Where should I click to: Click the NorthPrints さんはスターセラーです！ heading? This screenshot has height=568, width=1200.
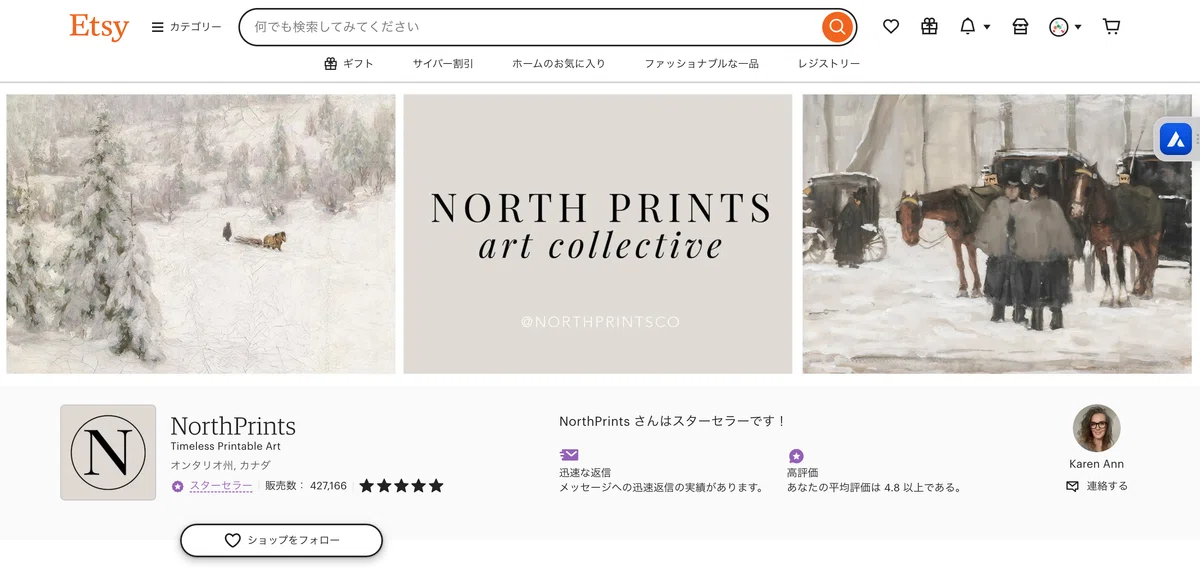click(673, 422)
